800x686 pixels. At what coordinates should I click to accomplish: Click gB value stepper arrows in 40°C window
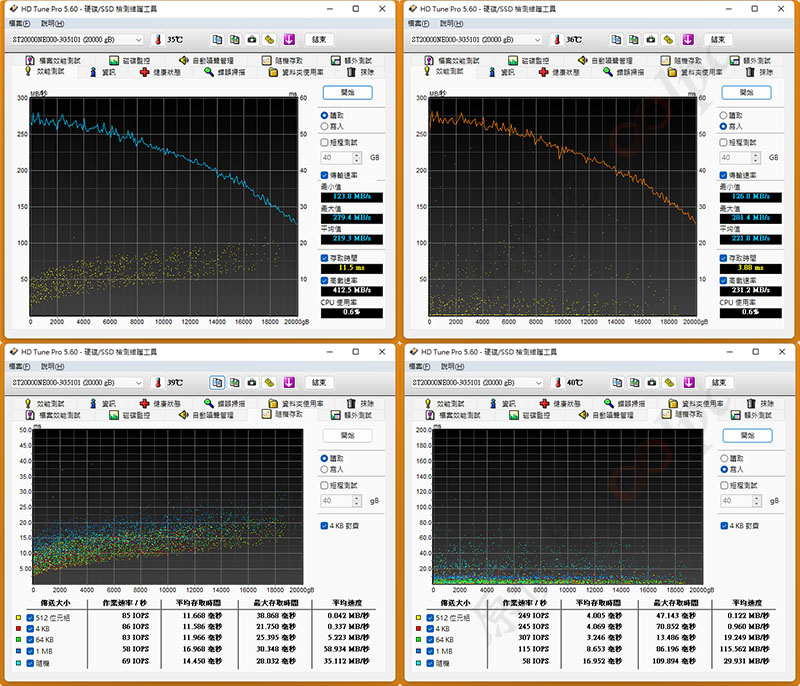click(757, 500)
